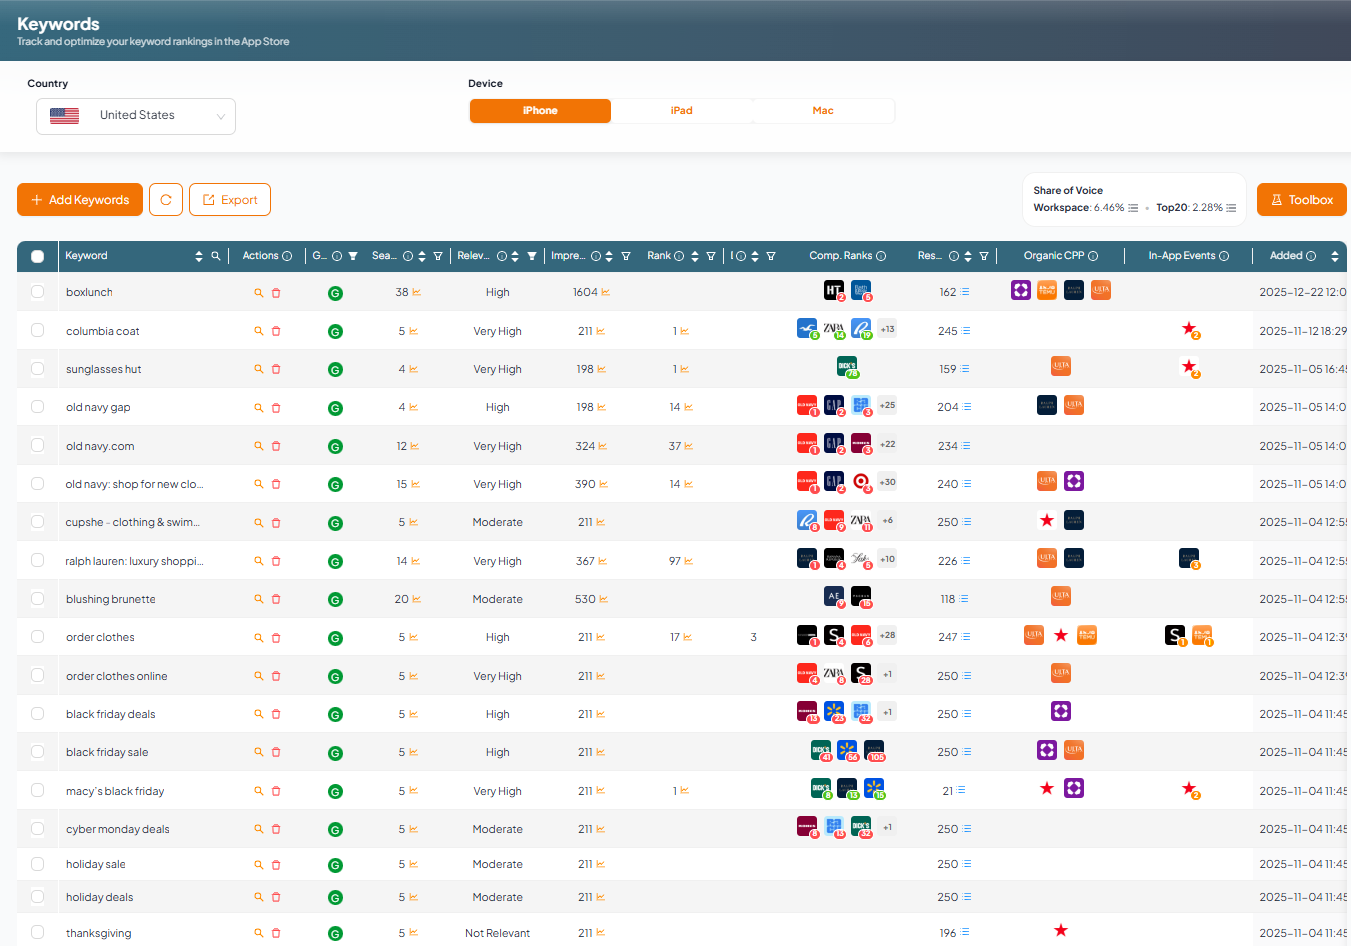Select the columbia coat row checkbox

click(37, 330)
